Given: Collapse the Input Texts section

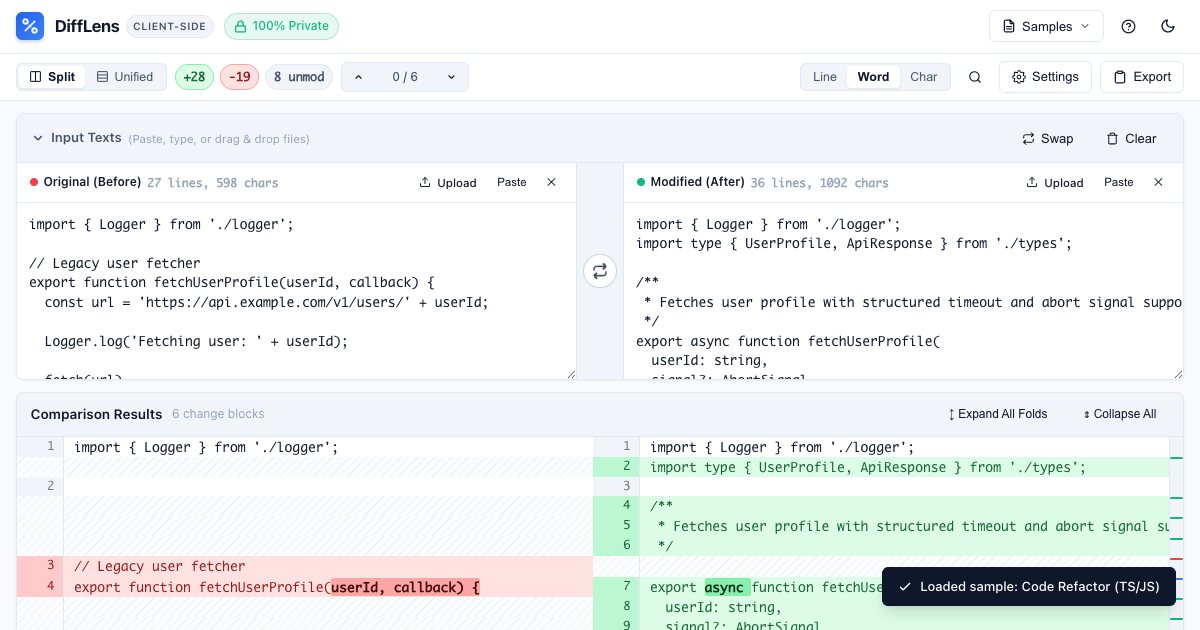Looking at the screenshot, I should [38, 138].
